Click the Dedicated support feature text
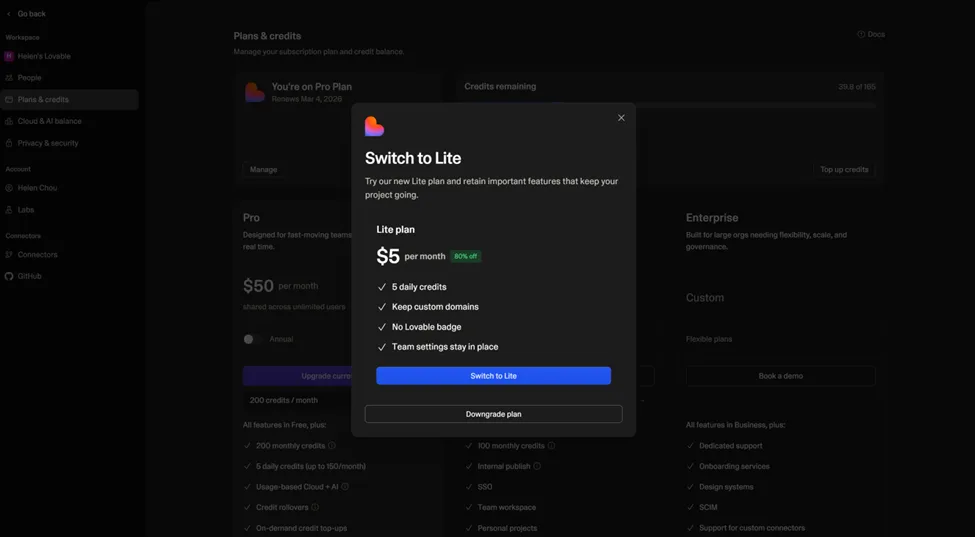975x537 pixels. 731,446
